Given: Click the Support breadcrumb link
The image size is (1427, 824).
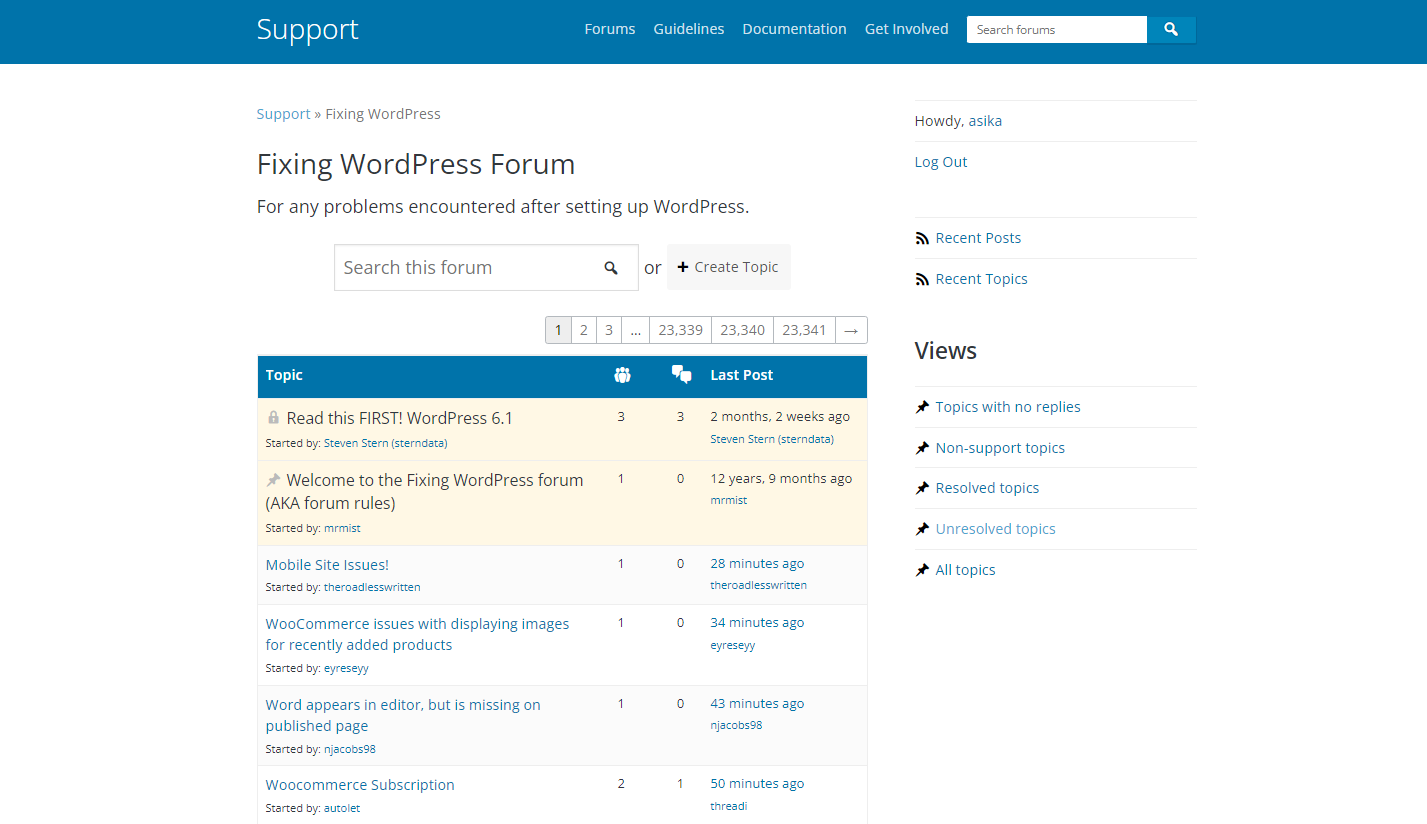Looking at the screenshot, I should 284,114.
